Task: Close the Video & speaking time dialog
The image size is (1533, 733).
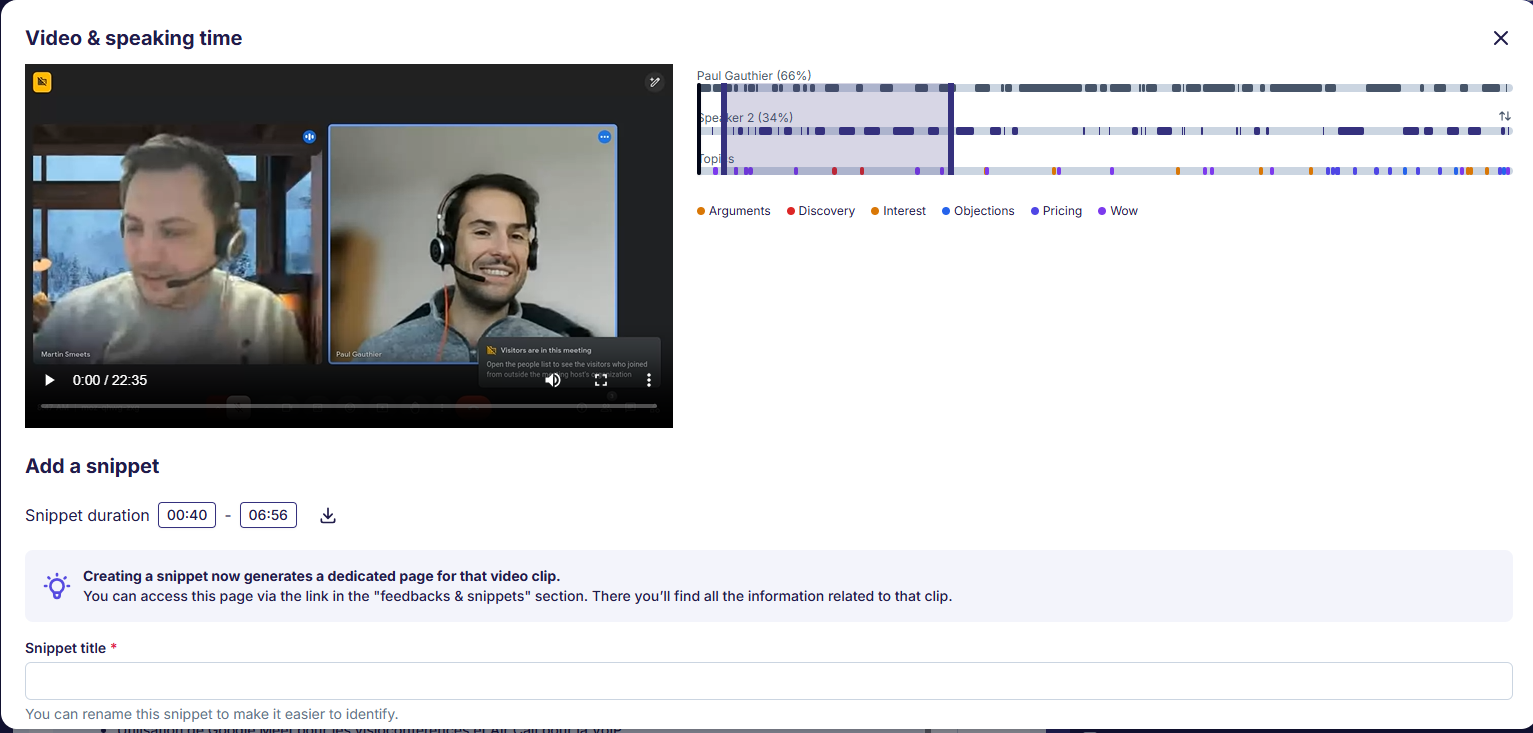Action: pos(1501,38)
